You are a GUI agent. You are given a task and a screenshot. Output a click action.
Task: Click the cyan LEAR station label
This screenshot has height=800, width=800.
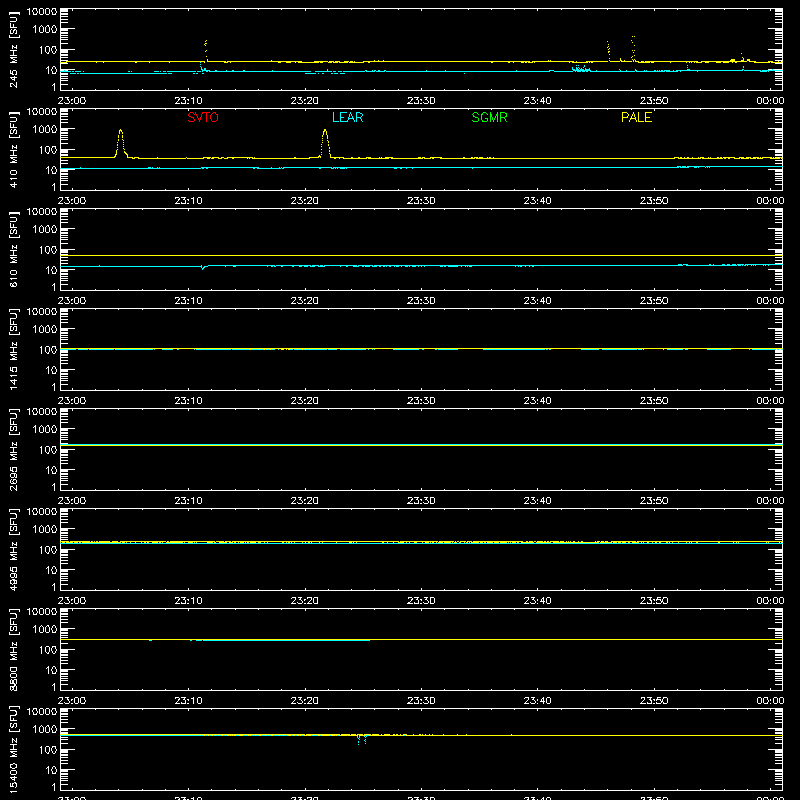tap(347, 117)
